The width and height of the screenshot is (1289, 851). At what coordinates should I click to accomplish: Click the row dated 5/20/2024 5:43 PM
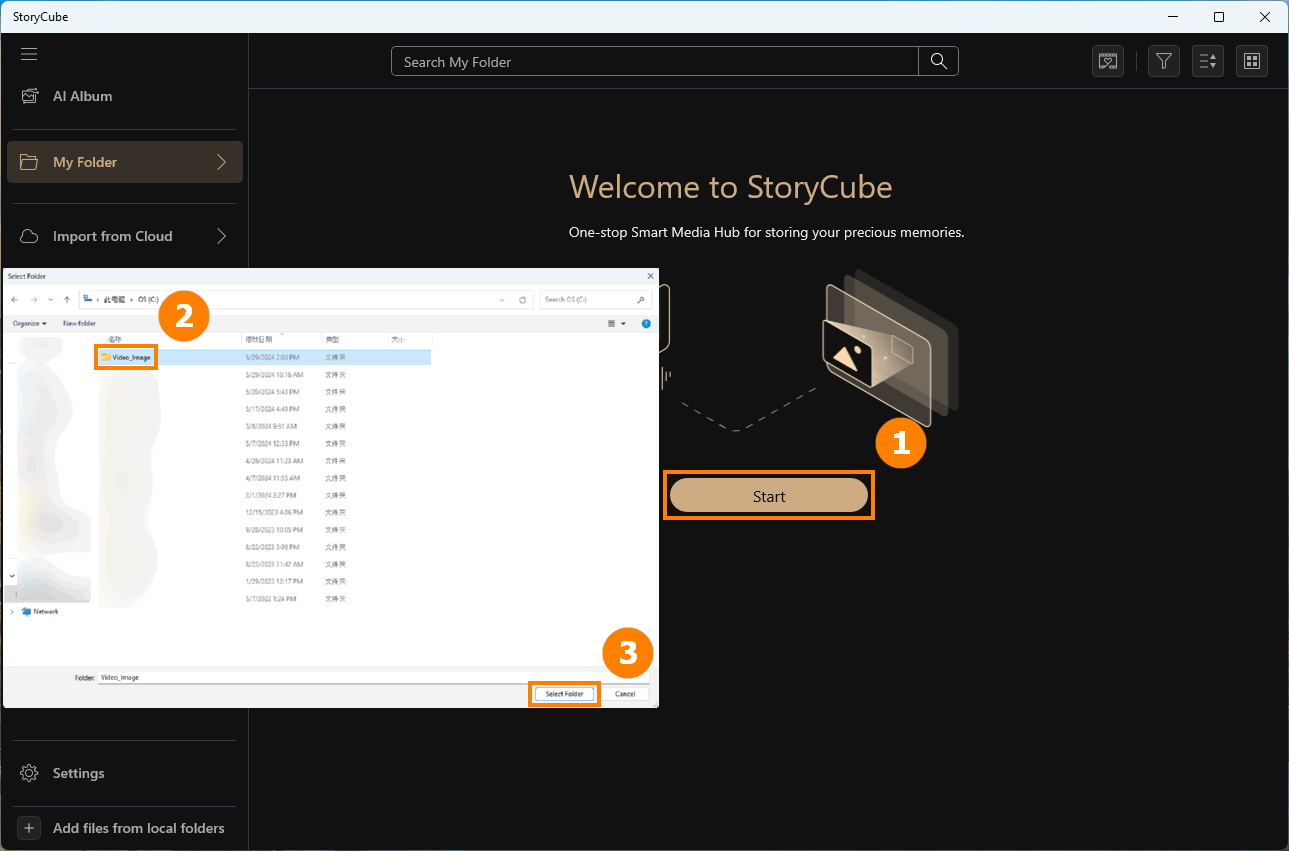pos(265,391)
